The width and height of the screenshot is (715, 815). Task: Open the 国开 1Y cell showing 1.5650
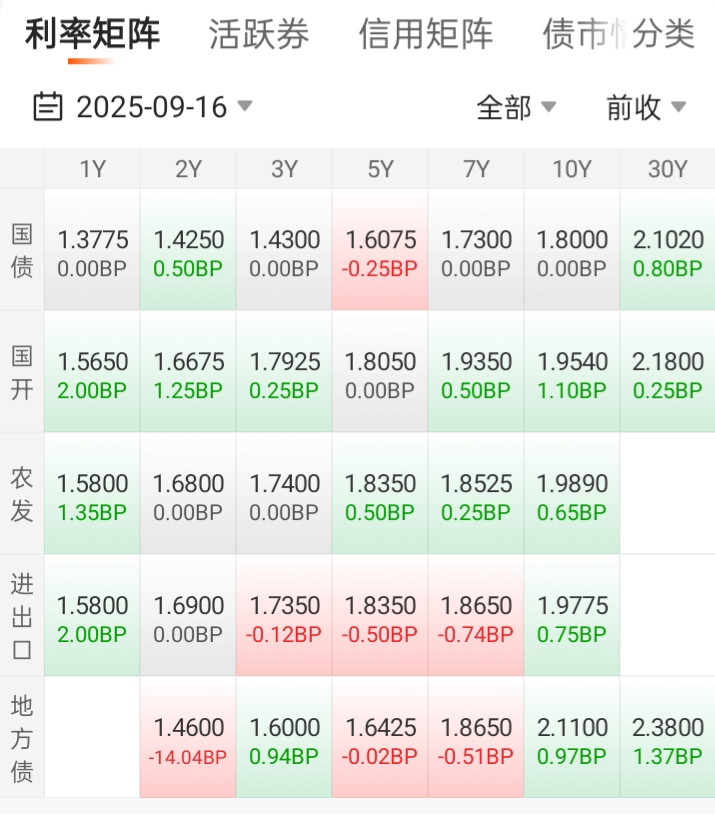pyautogui.click(x=92, y=372)
